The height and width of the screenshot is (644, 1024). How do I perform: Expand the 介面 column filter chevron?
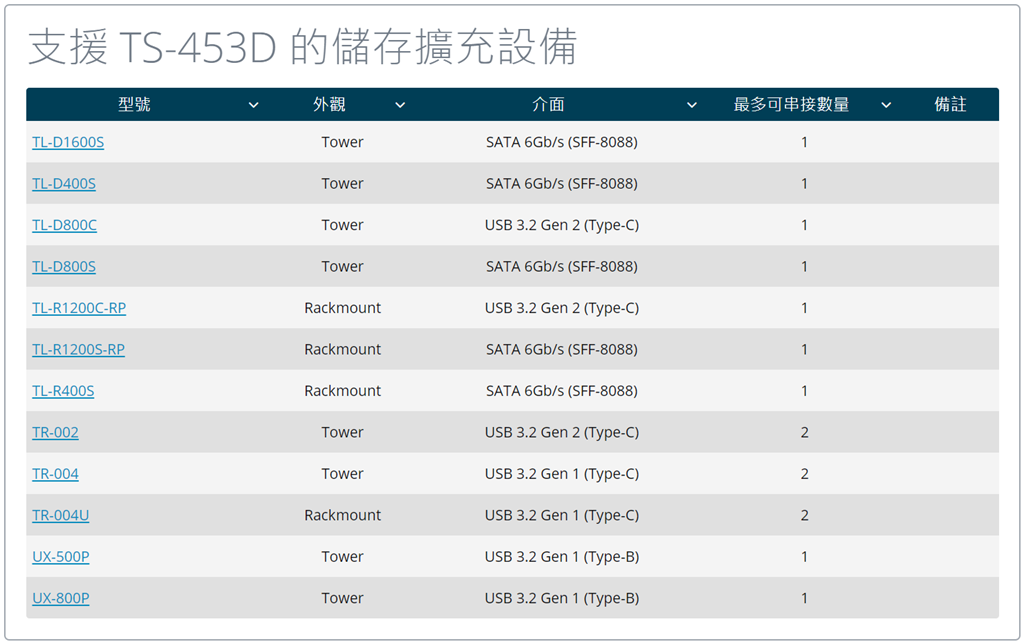pos(692,105)
